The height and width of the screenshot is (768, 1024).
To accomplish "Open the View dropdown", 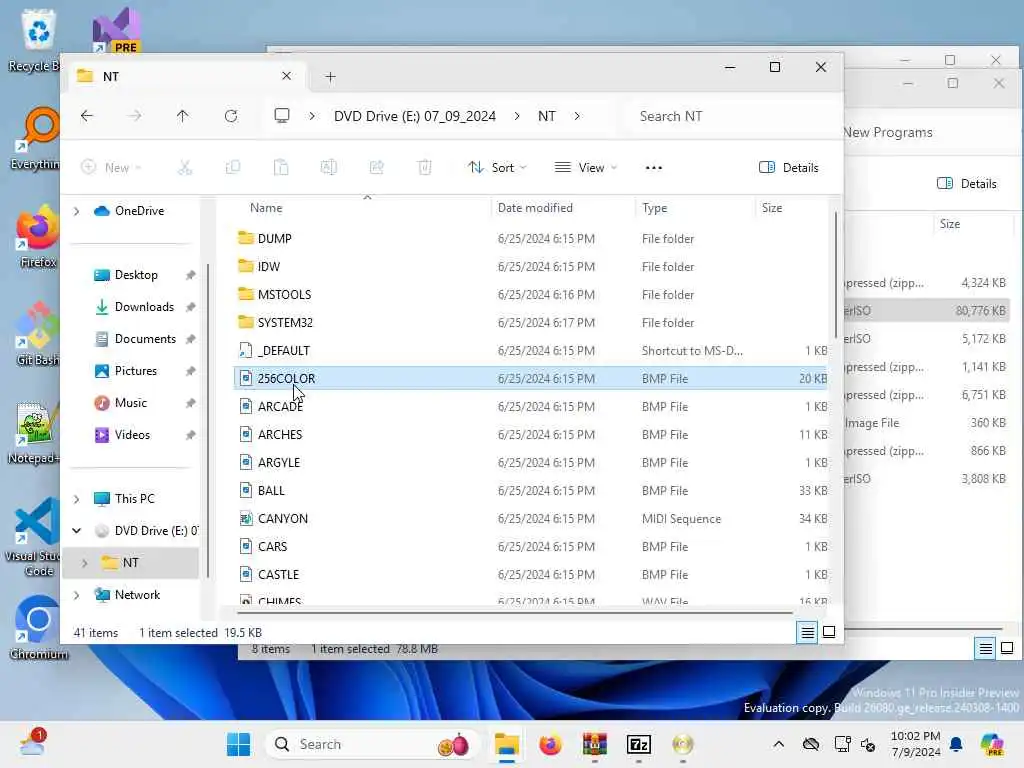I will pos(586,168).
